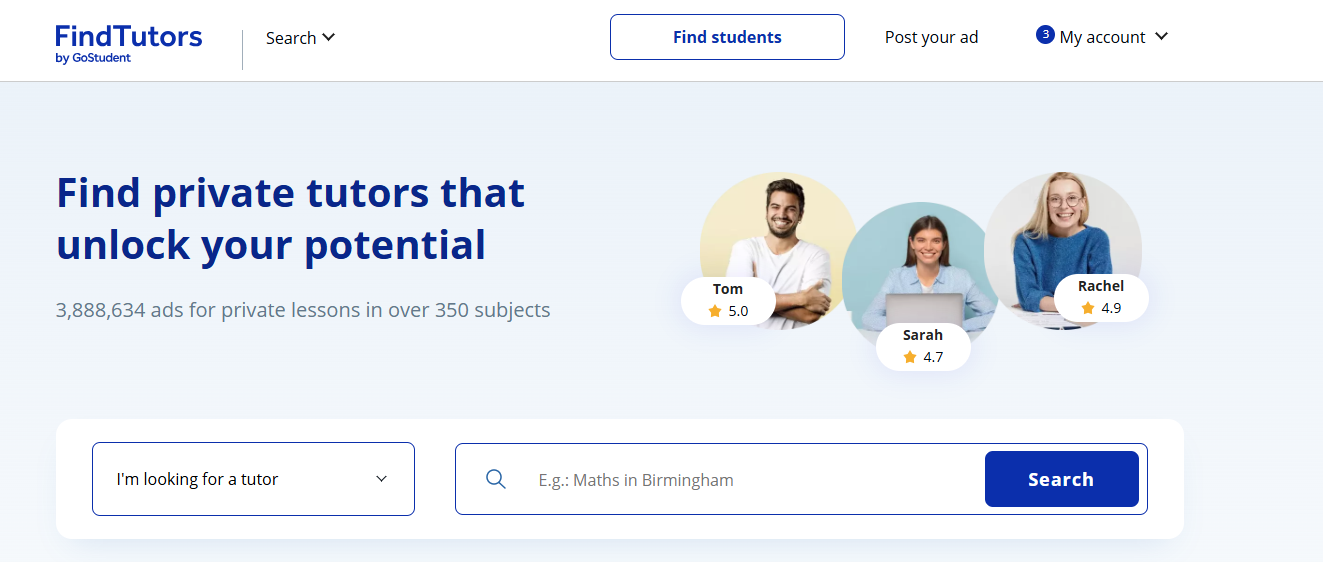Click Tom's name on the rating badge
The image size is (1323, 562).
[728, 289]
